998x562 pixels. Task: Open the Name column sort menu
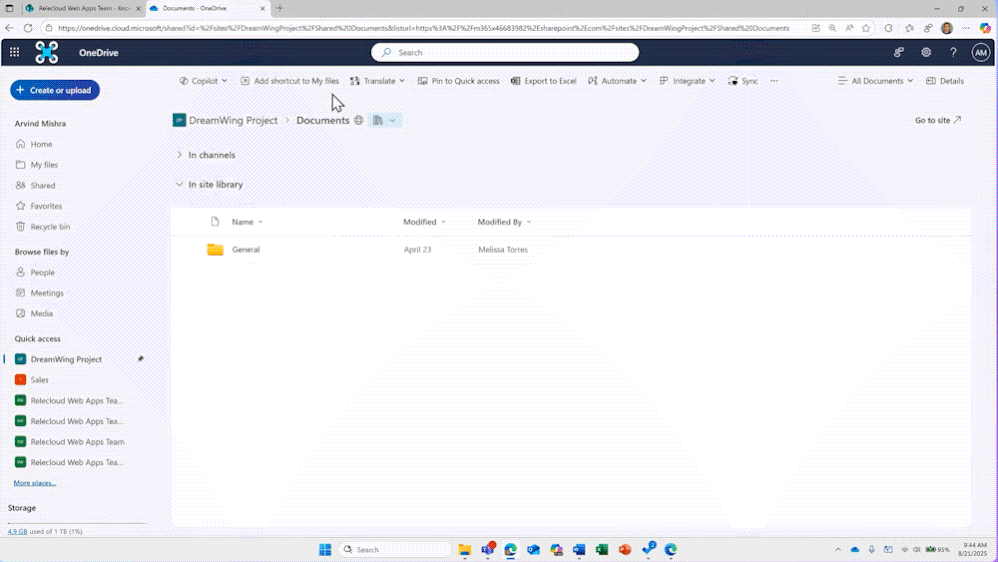tap(248, 221)
